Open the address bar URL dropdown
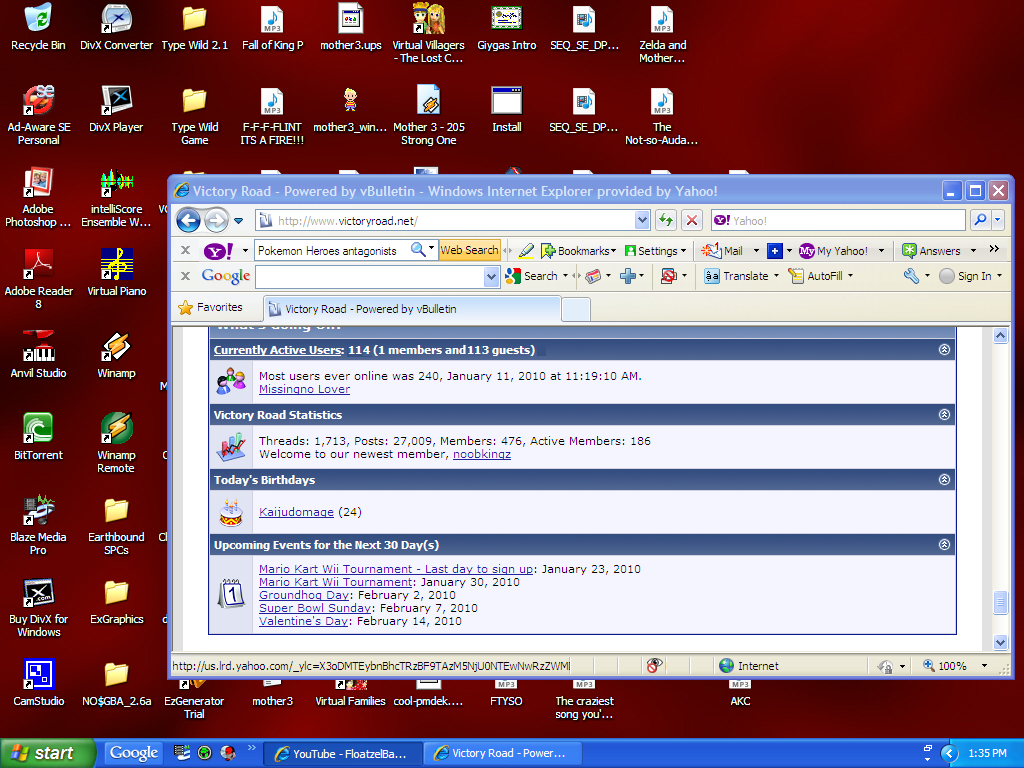Screen dimensions: 1024x768 pyautogui.click(x=642, y=220)
